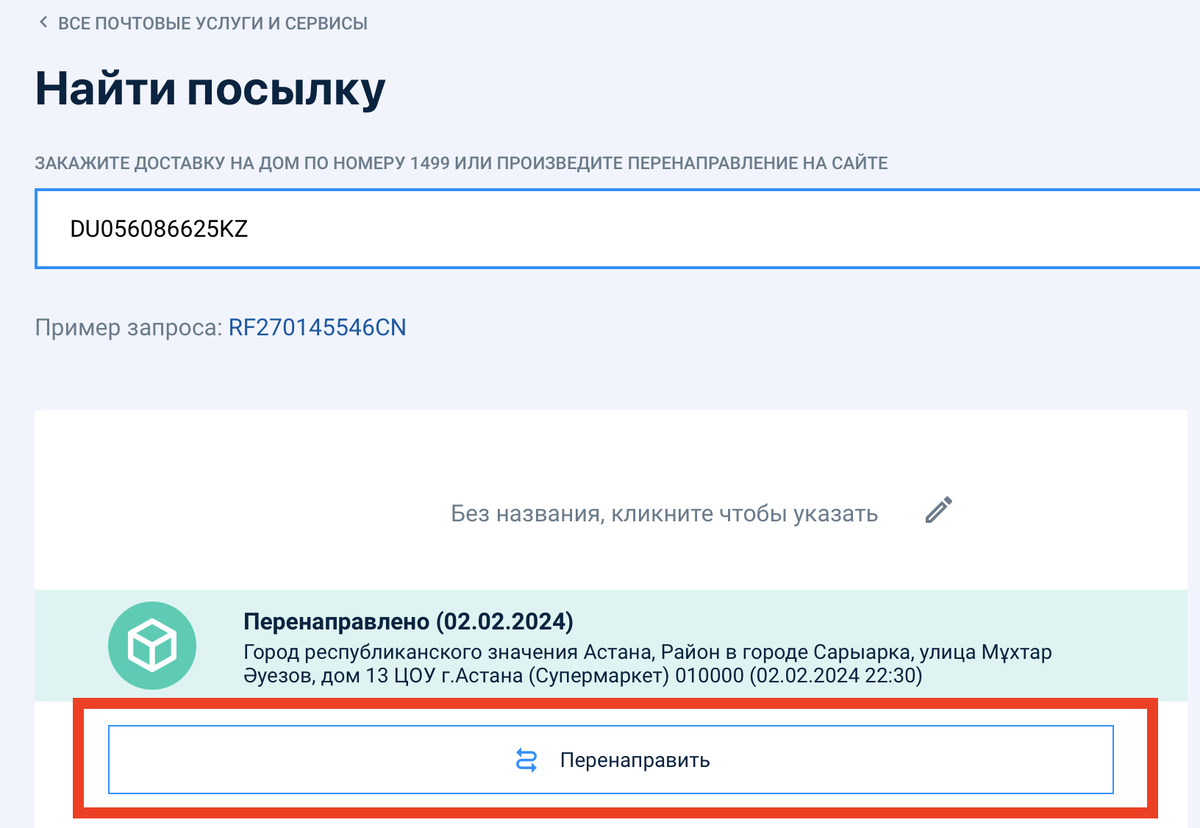This screenshot has height=828, width=1200.
Task: Click the Пример запроса label
Action: 125,326
